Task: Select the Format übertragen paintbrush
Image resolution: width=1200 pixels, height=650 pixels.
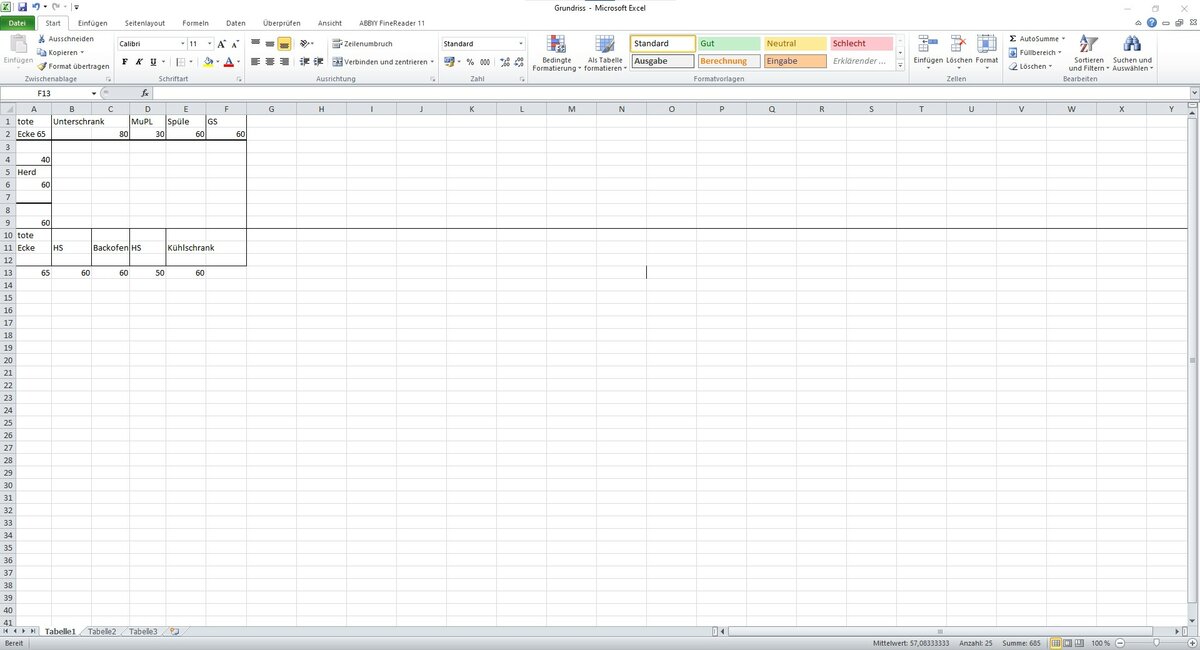Action: click(x=42, y=66)
